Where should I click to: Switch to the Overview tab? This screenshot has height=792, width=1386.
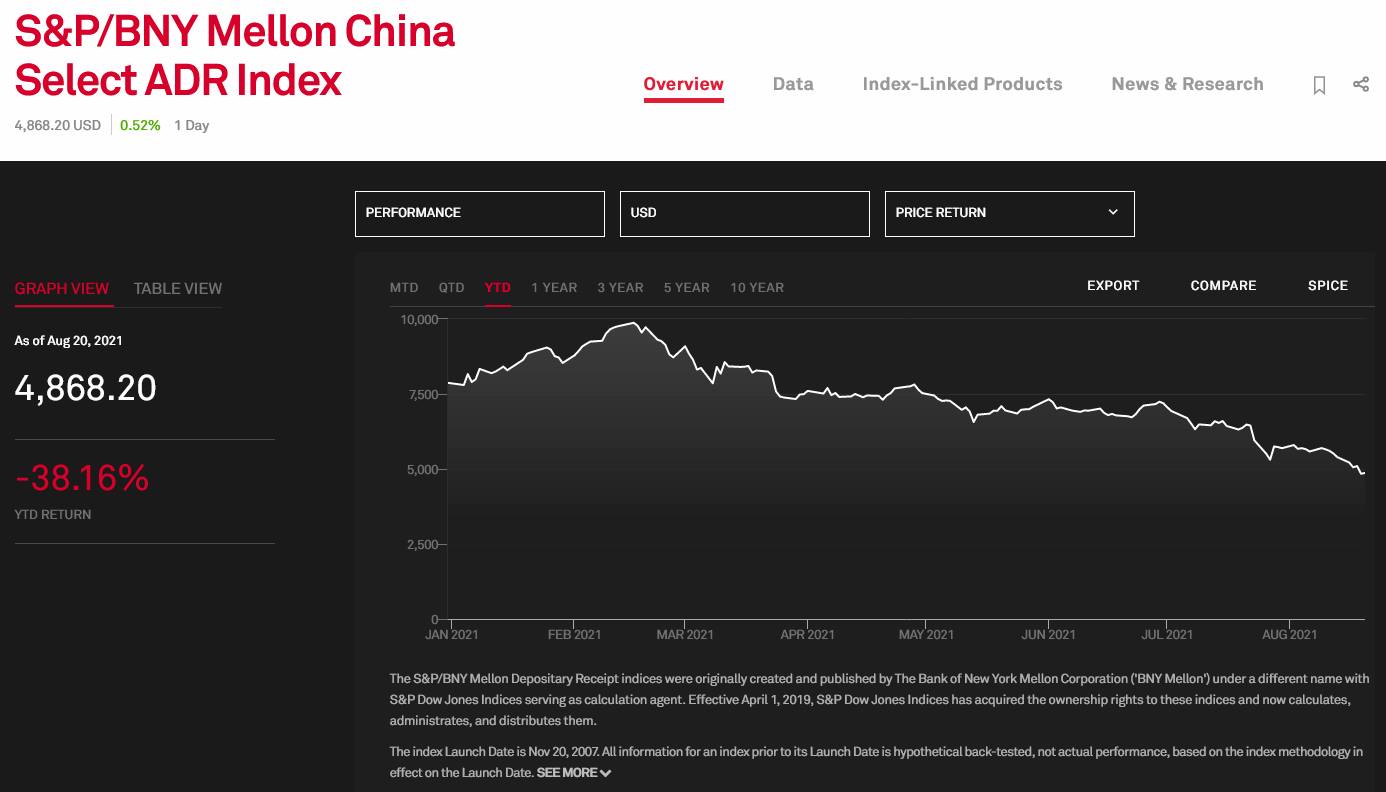[x=684, y=84]
